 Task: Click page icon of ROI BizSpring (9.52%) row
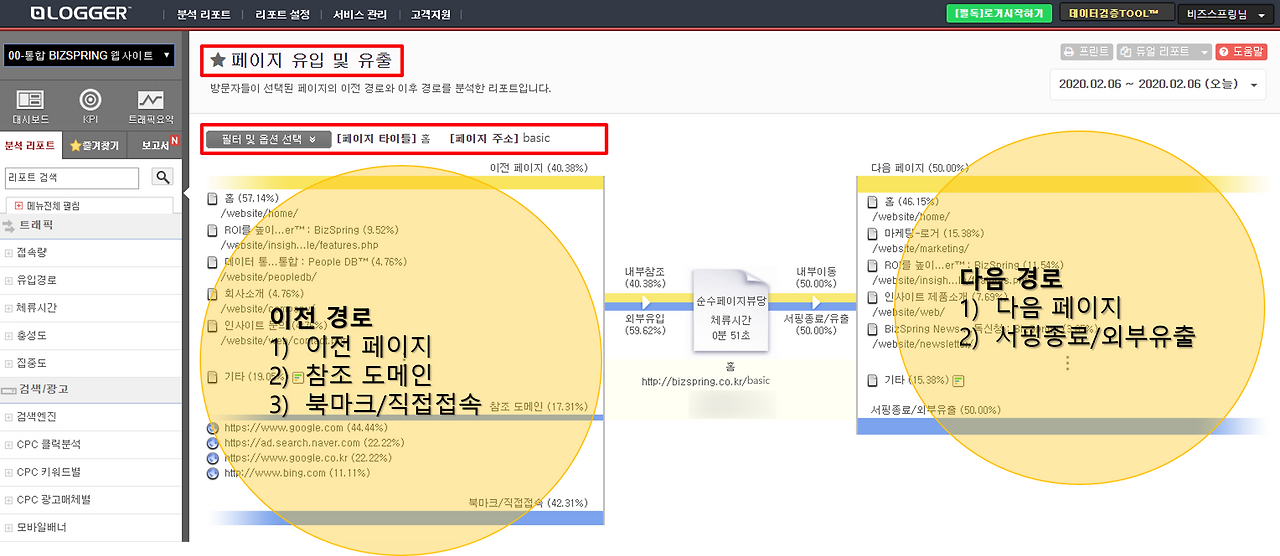[x=212, y=230]
